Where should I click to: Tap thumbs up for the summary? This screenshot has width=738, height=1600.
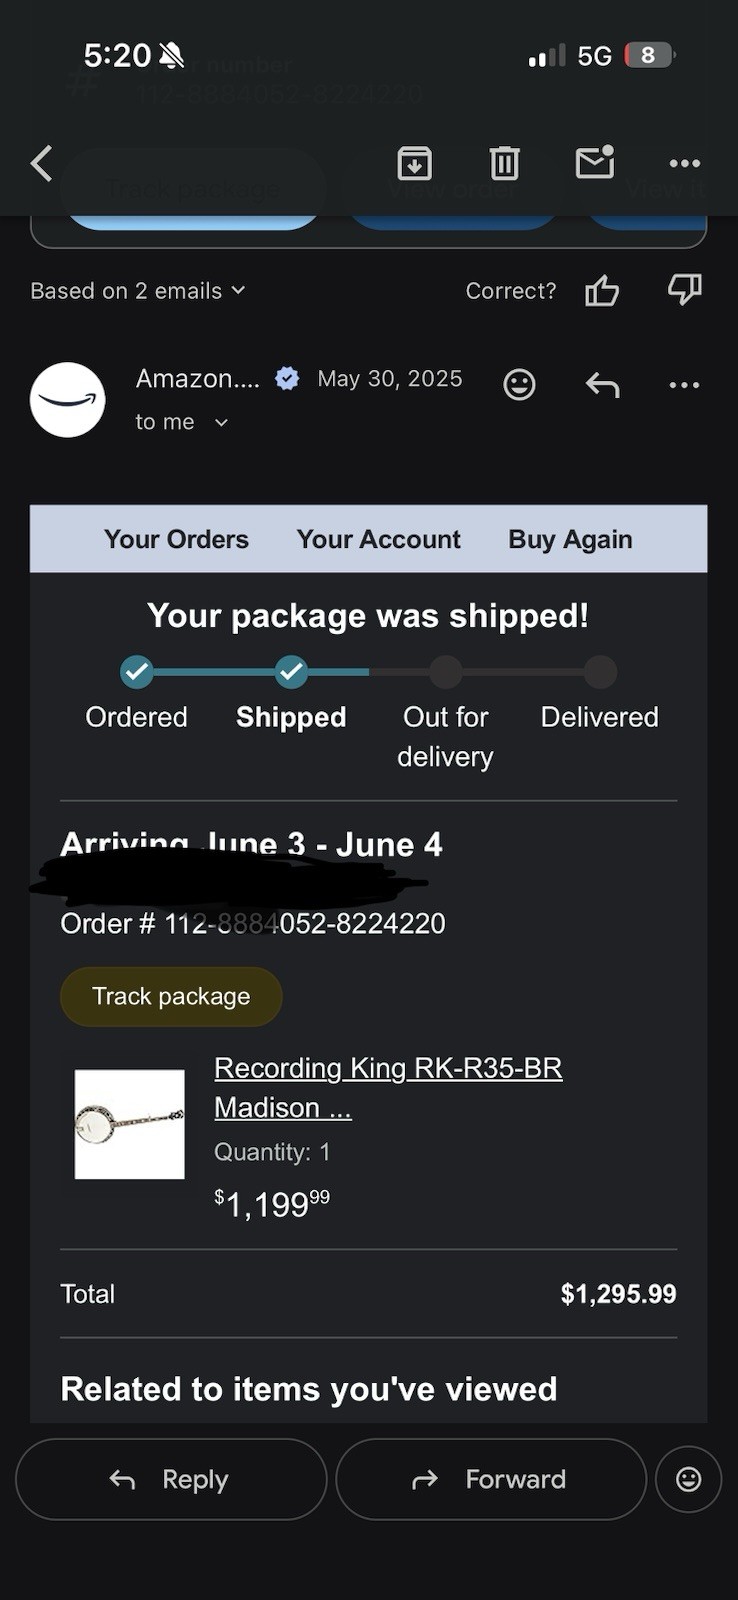[602, 291]
